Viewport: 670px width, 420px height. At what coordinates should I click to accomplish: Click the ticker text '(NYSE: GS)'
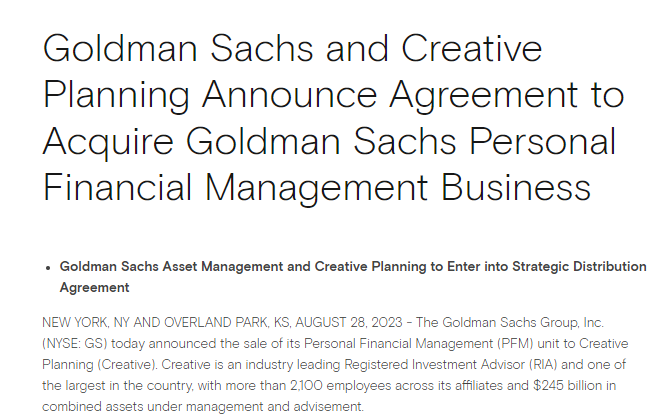(x=75, y=344)
